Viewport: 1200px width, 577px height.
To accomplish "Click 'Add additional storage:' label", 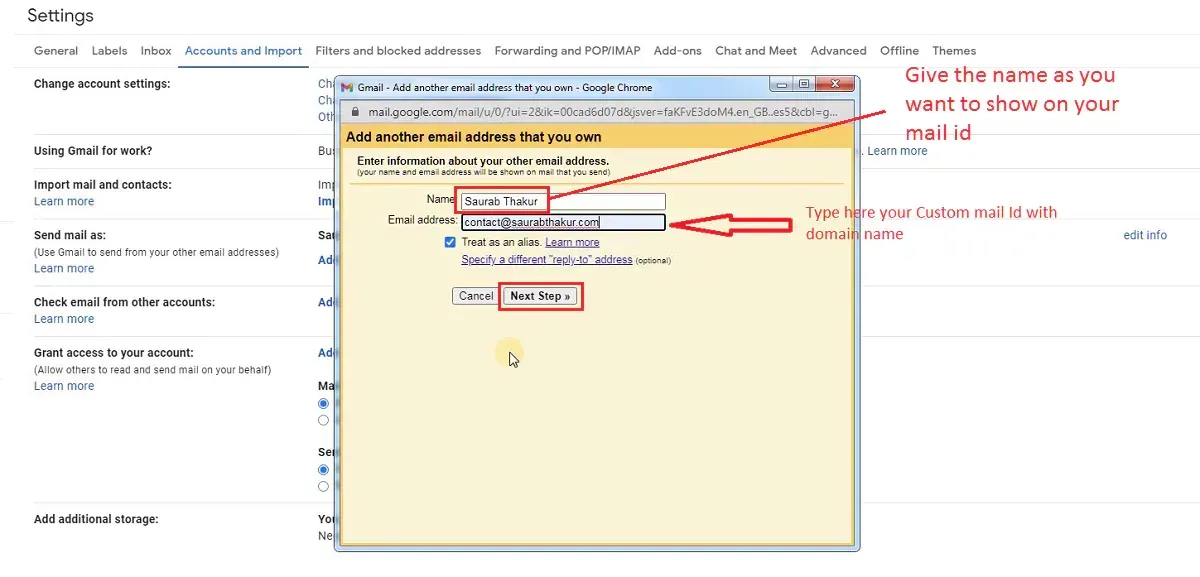I will click(x=96, y=519).
